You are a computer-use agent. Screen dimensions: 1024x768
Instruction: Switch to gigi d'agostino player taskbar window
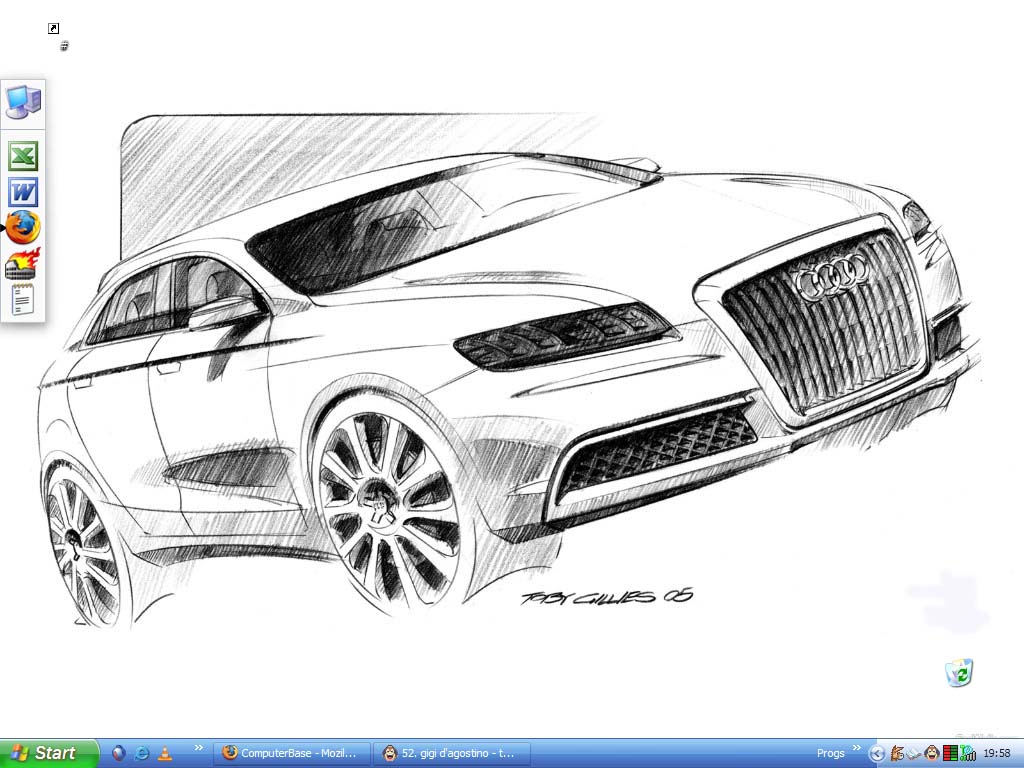[452, 753]
